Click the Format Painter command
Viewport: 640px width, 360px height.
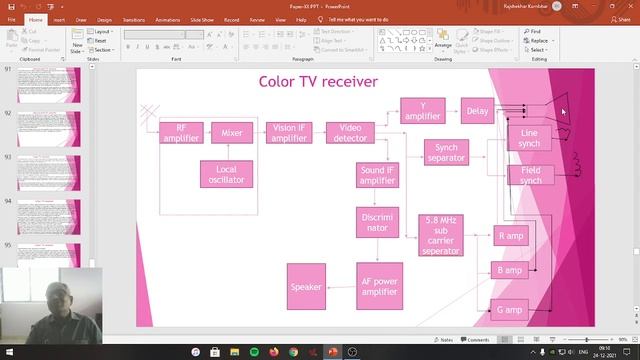(x=41, y=50)
